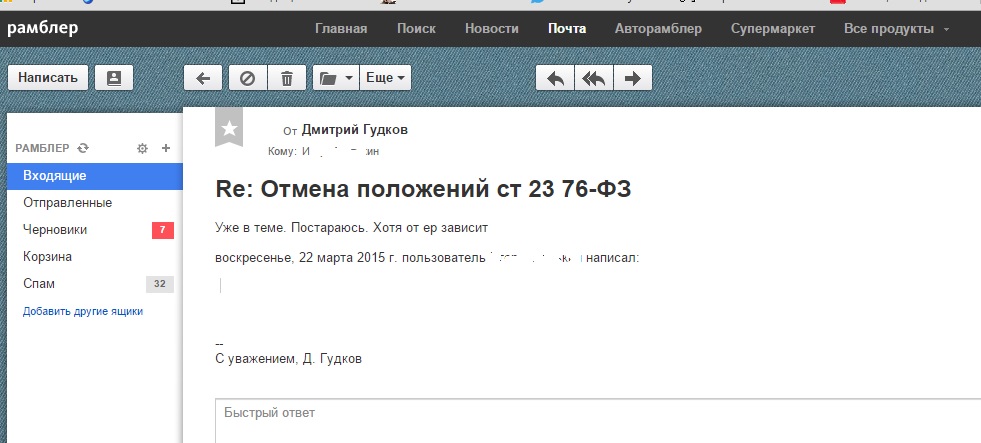This screenshot has height=443, width=981.
Task: Open mailbox settings gear icon
Action: [142, 148]
